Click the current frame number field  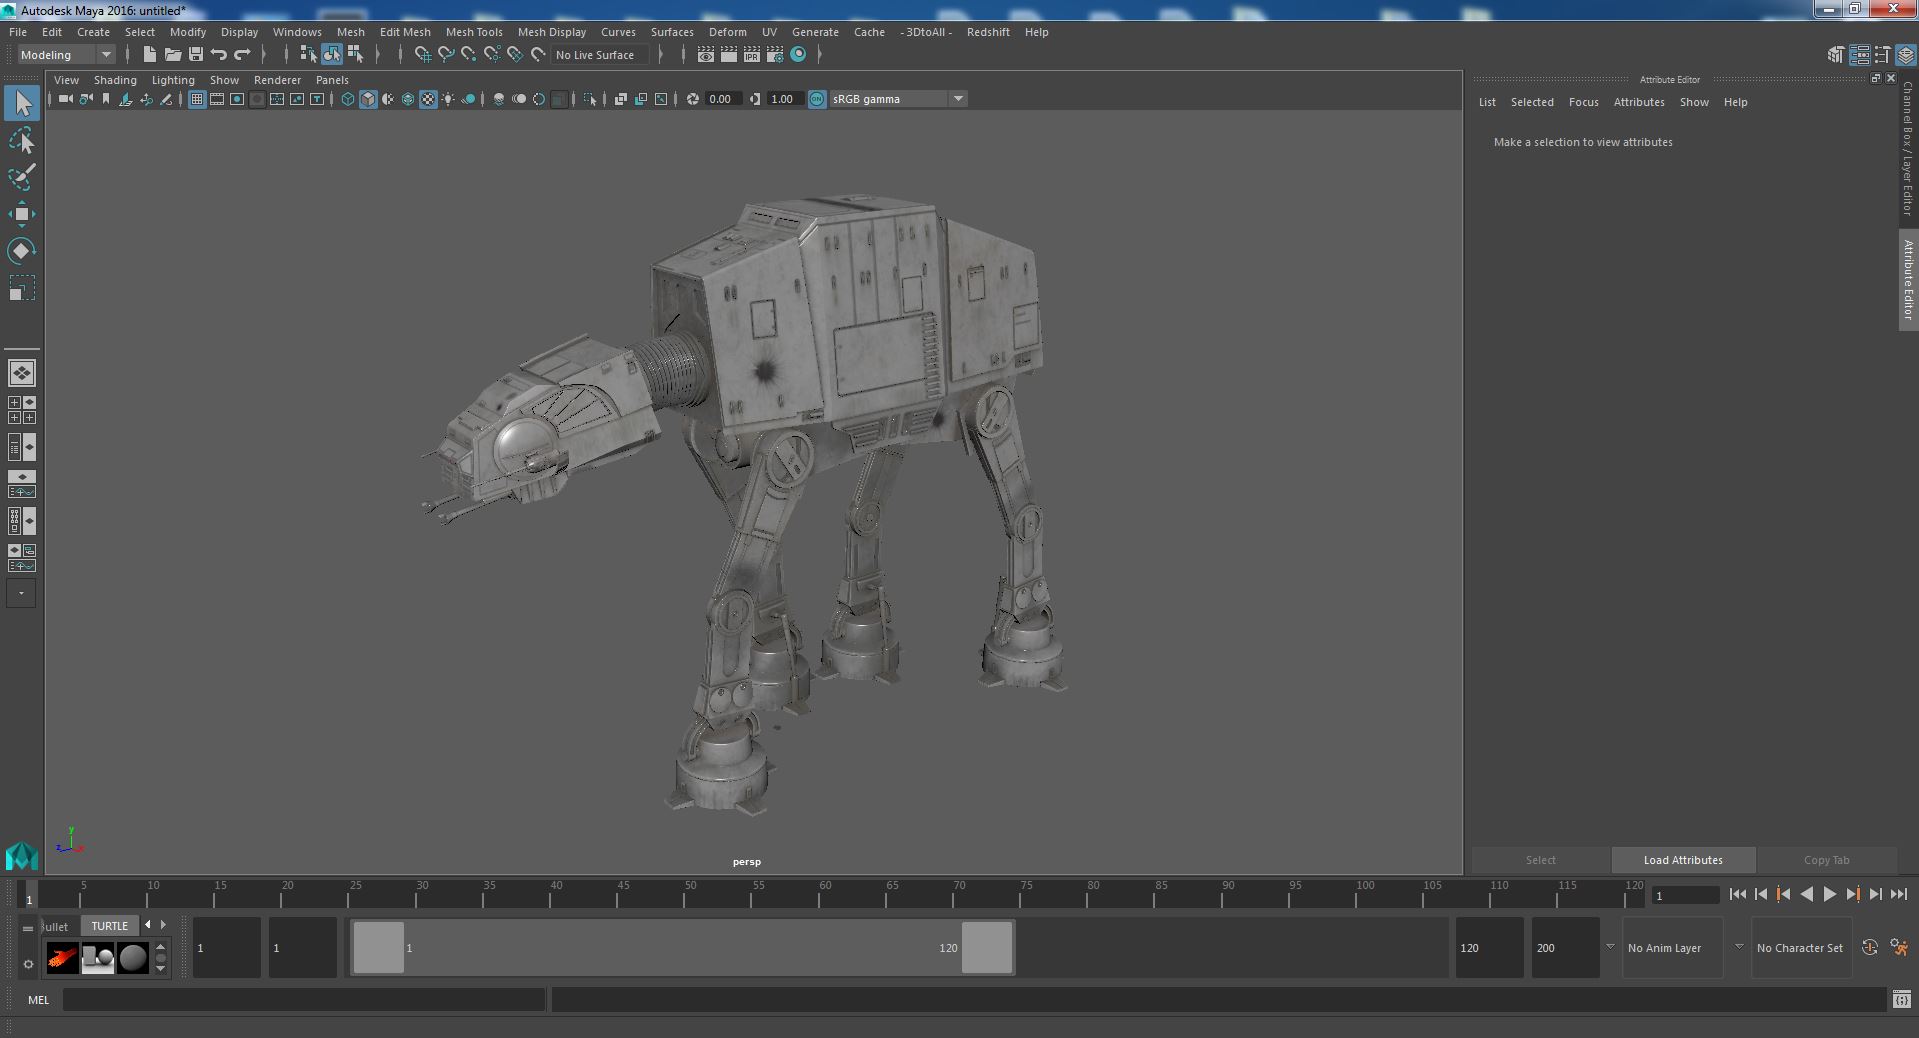point(1685,895)
